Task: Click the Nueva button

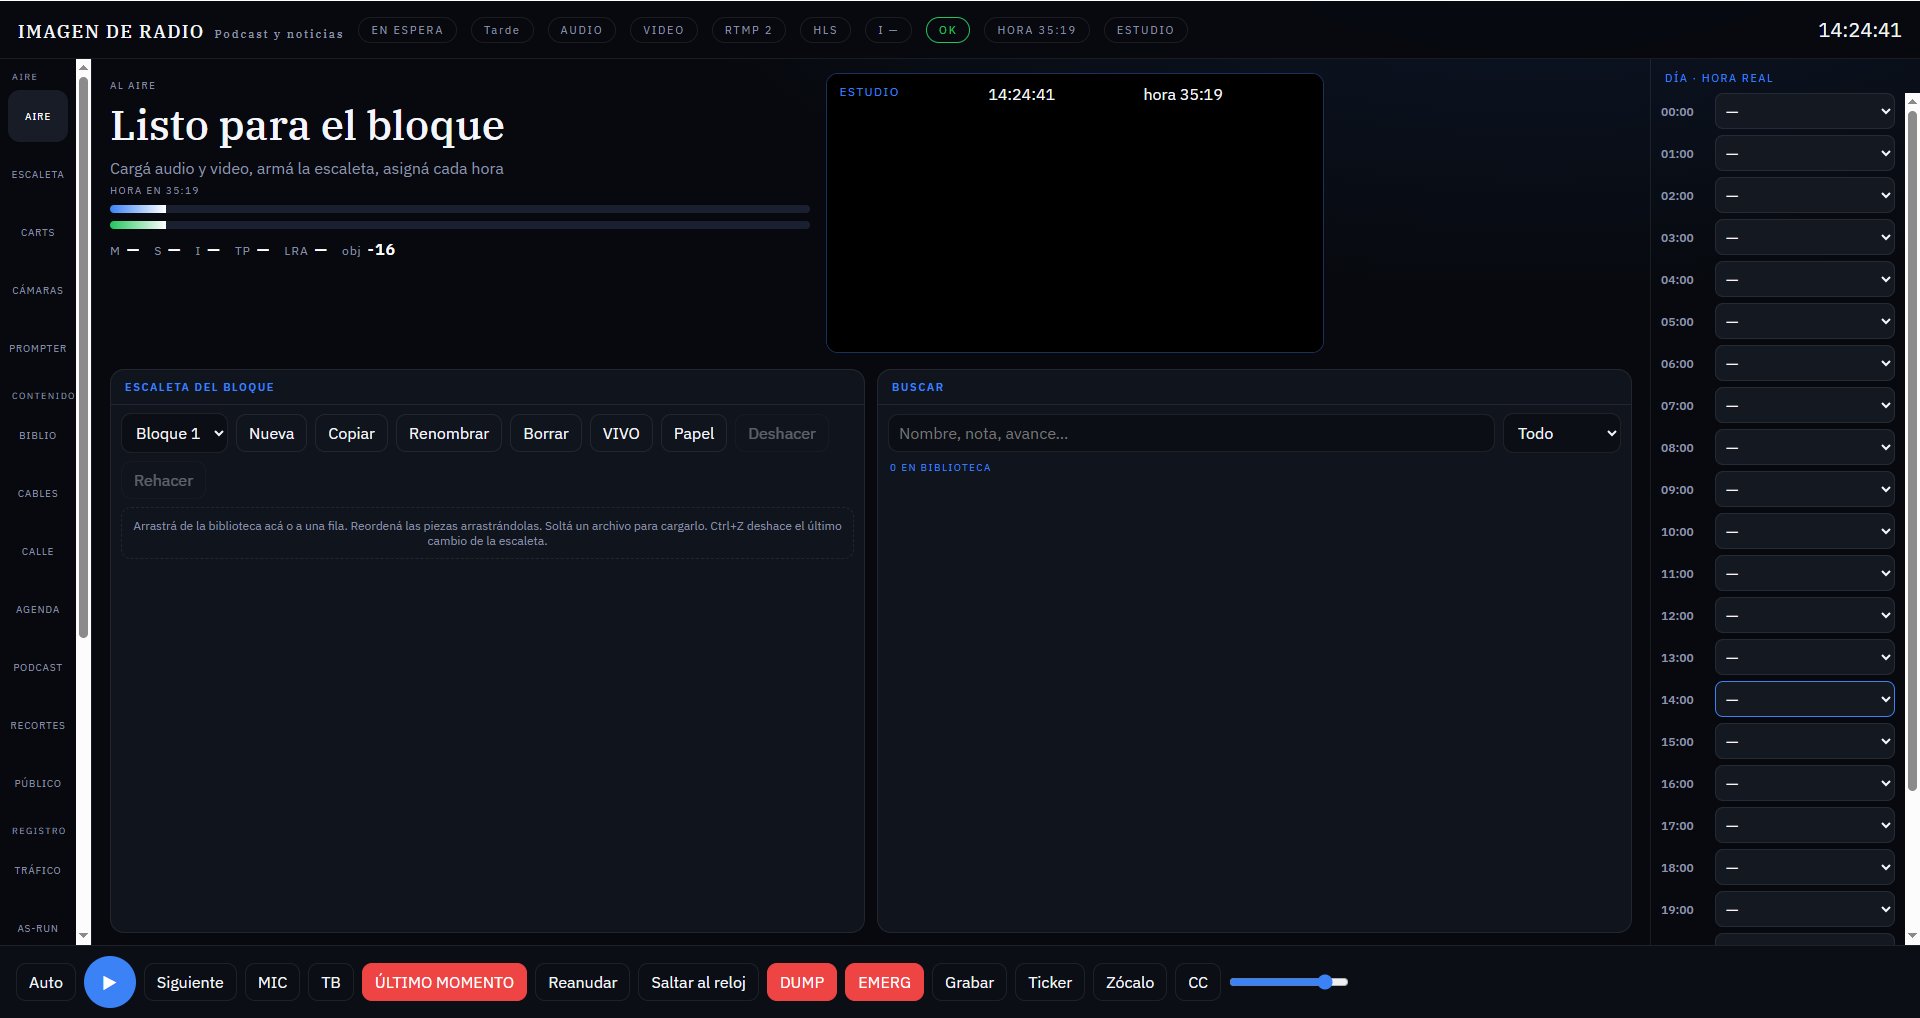Action: [x=271, y=433]
